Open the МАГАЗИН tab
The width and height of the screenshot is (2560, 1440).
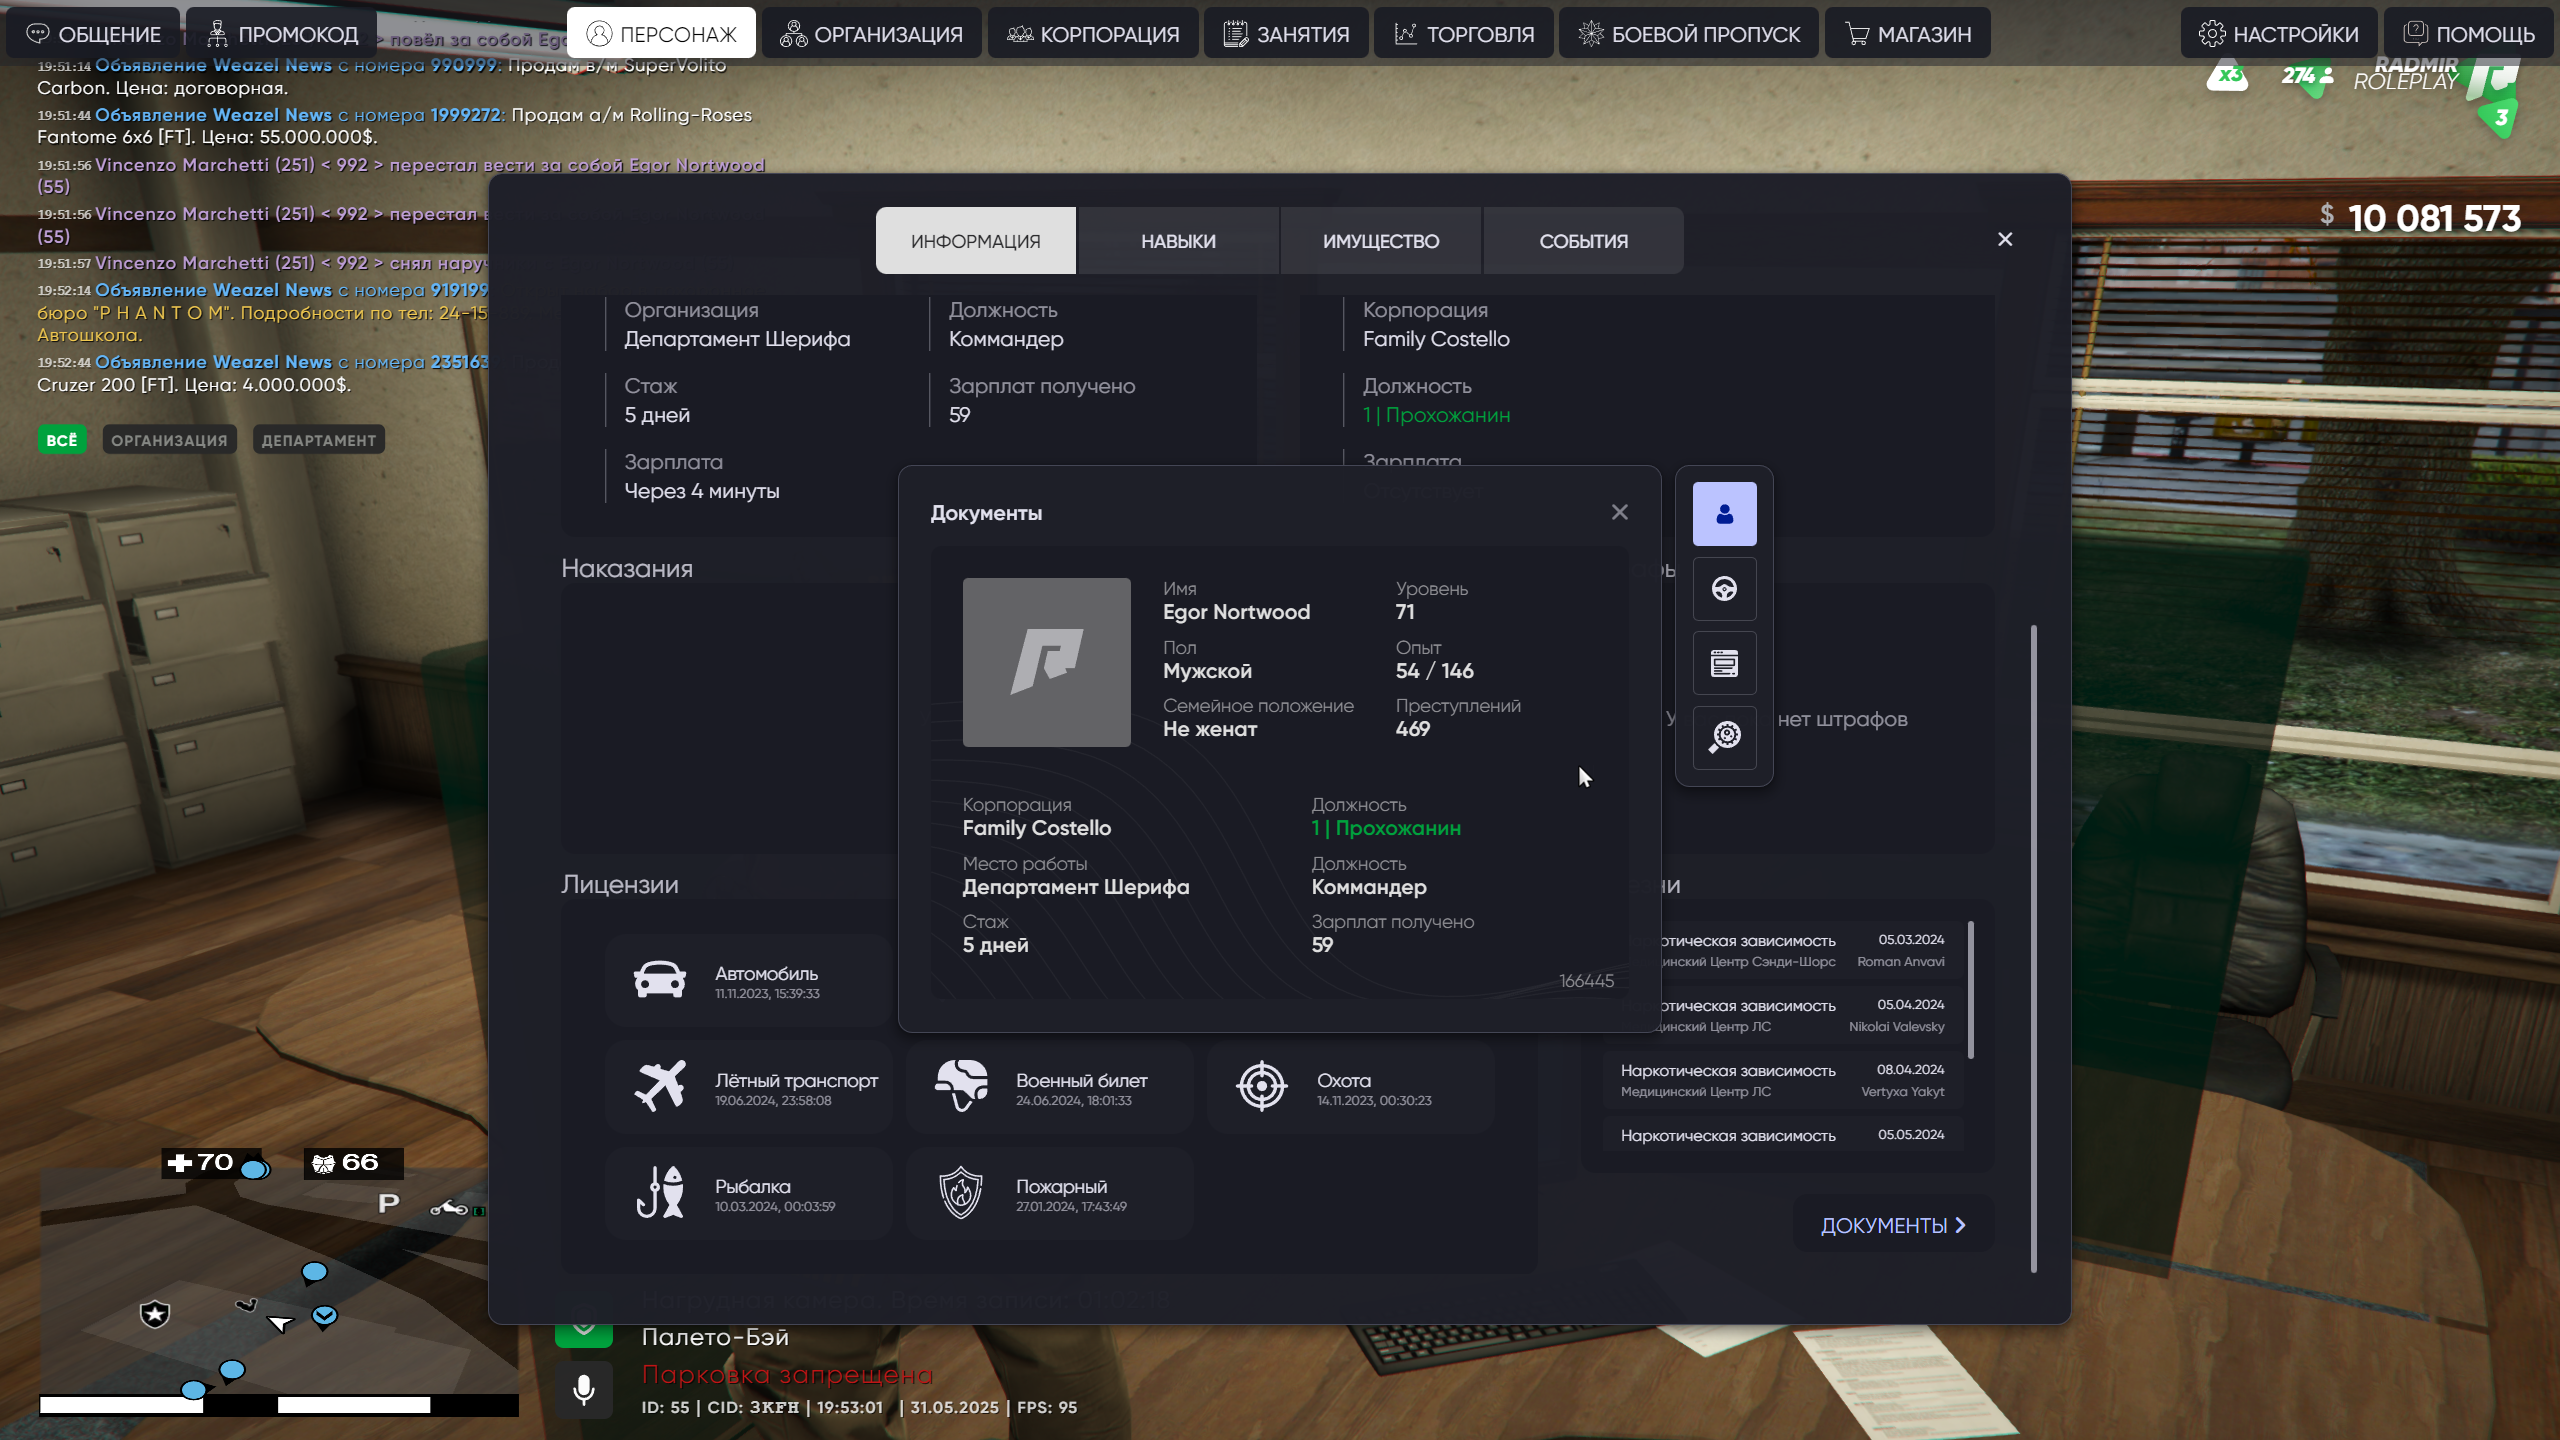(1908, 34)
